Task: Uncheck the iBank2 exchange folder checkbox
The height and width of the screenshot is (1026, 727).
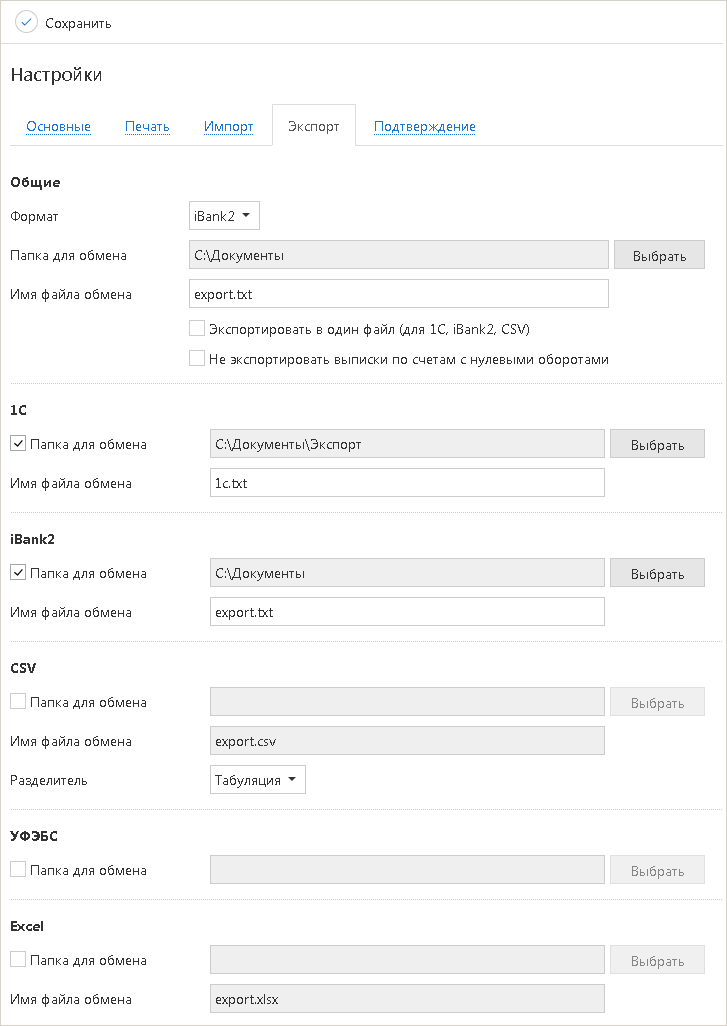Action: [x=18, y=573]
